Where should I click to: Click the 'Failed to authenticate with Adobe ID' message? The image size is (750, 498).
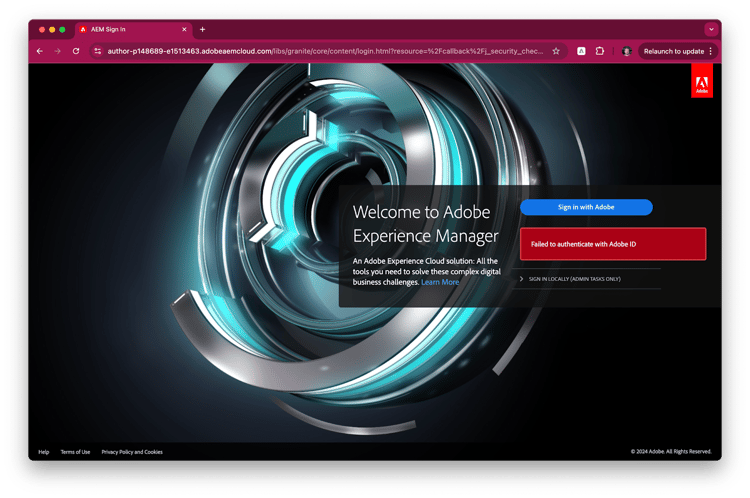pos(613,244)
